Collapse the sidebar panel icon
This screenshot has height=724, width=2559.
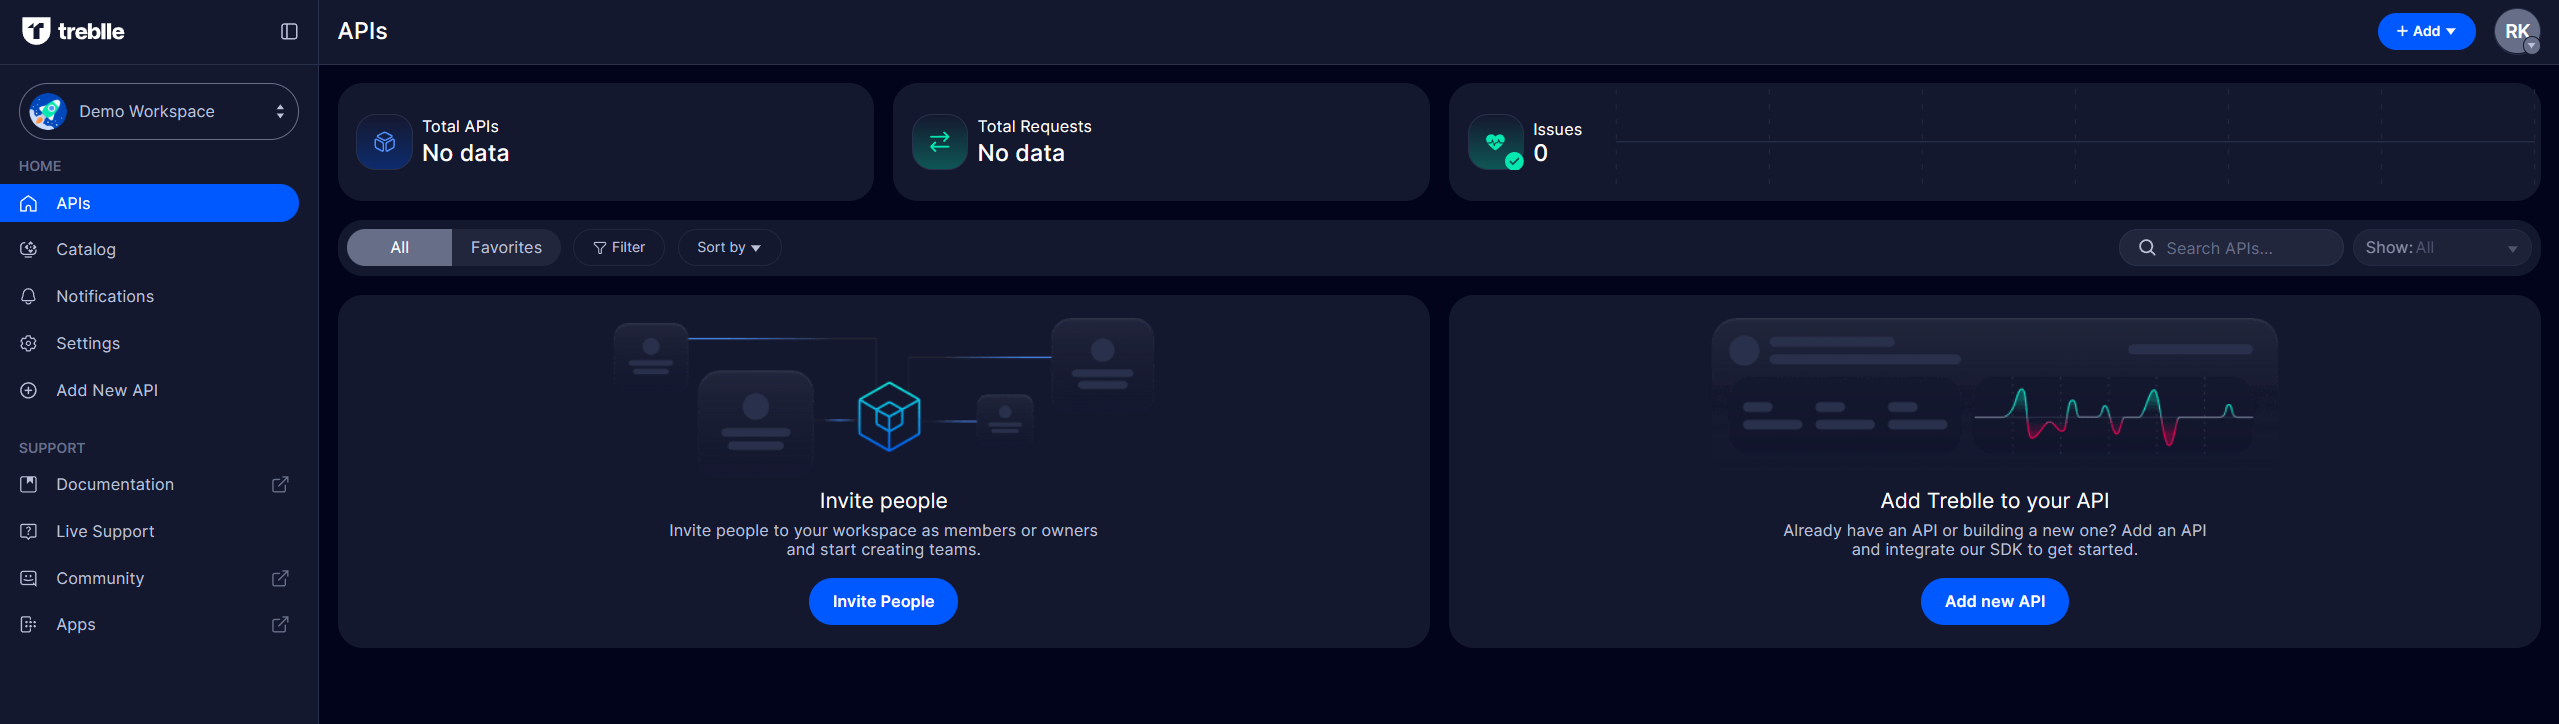click(289, 31)
